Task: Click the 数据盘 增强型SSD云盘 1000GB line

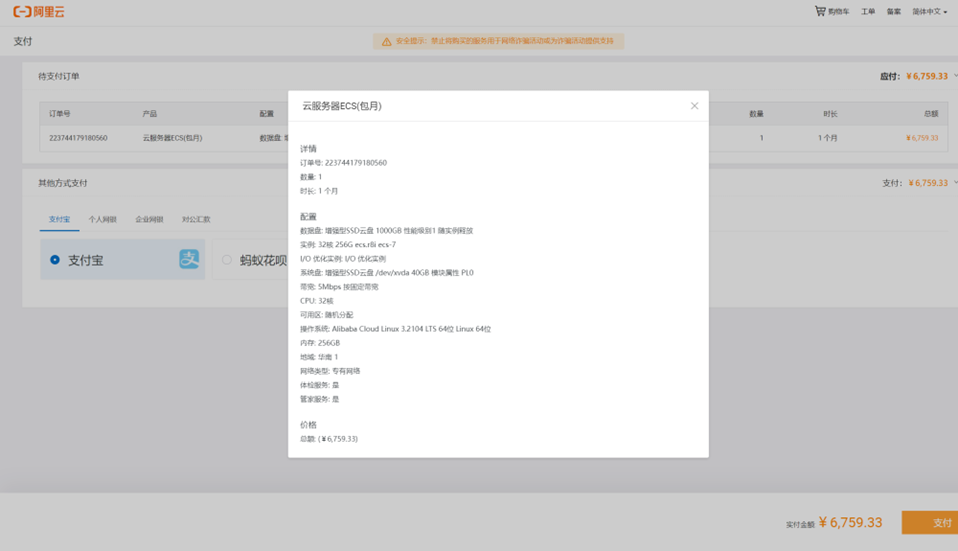Action: click(x=387, y=230)
